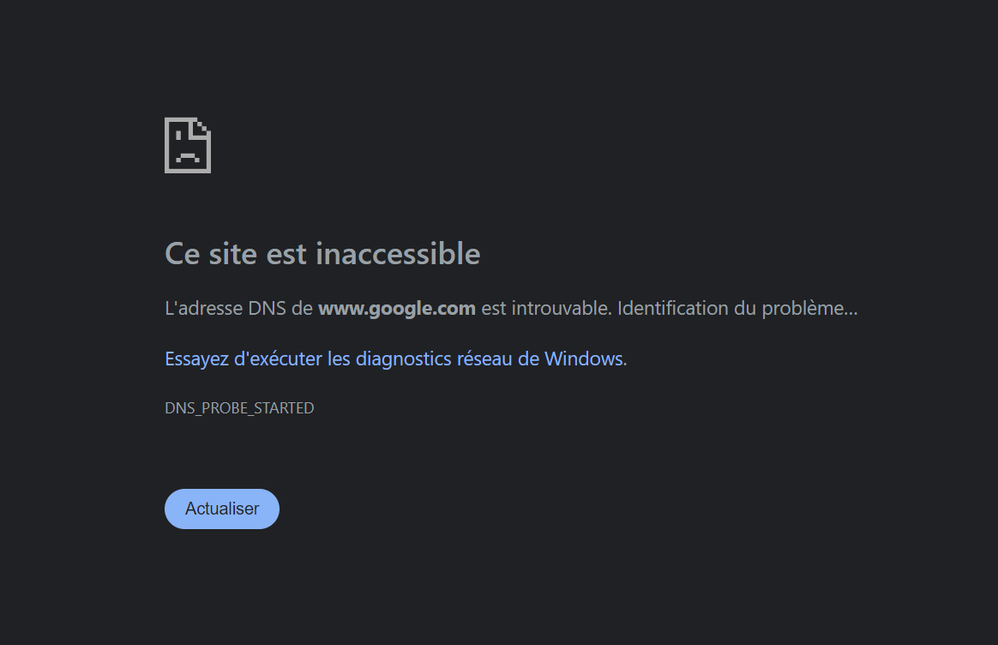The image size is (998, 645).
Task: Click "Essayez" at the start of the link
Action: (x=196, y=358)
